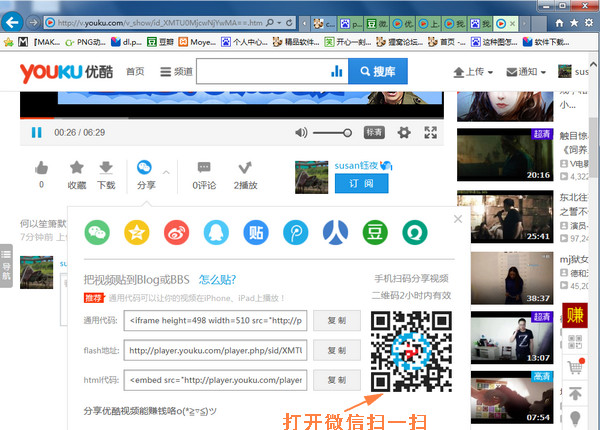Select the flash地址 text field
600x430 pixels.
(x=215, y=350)
